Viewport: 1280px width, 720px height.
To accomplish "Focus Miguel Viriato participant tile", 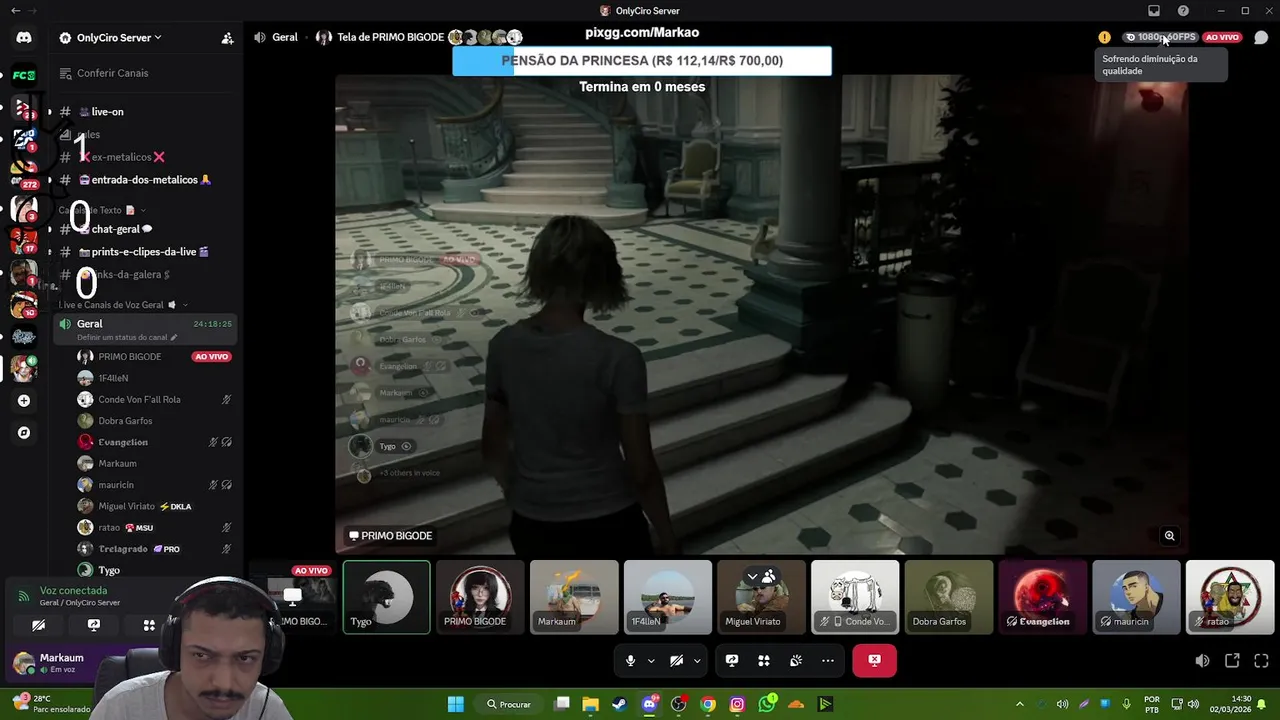I will [761, 597].
